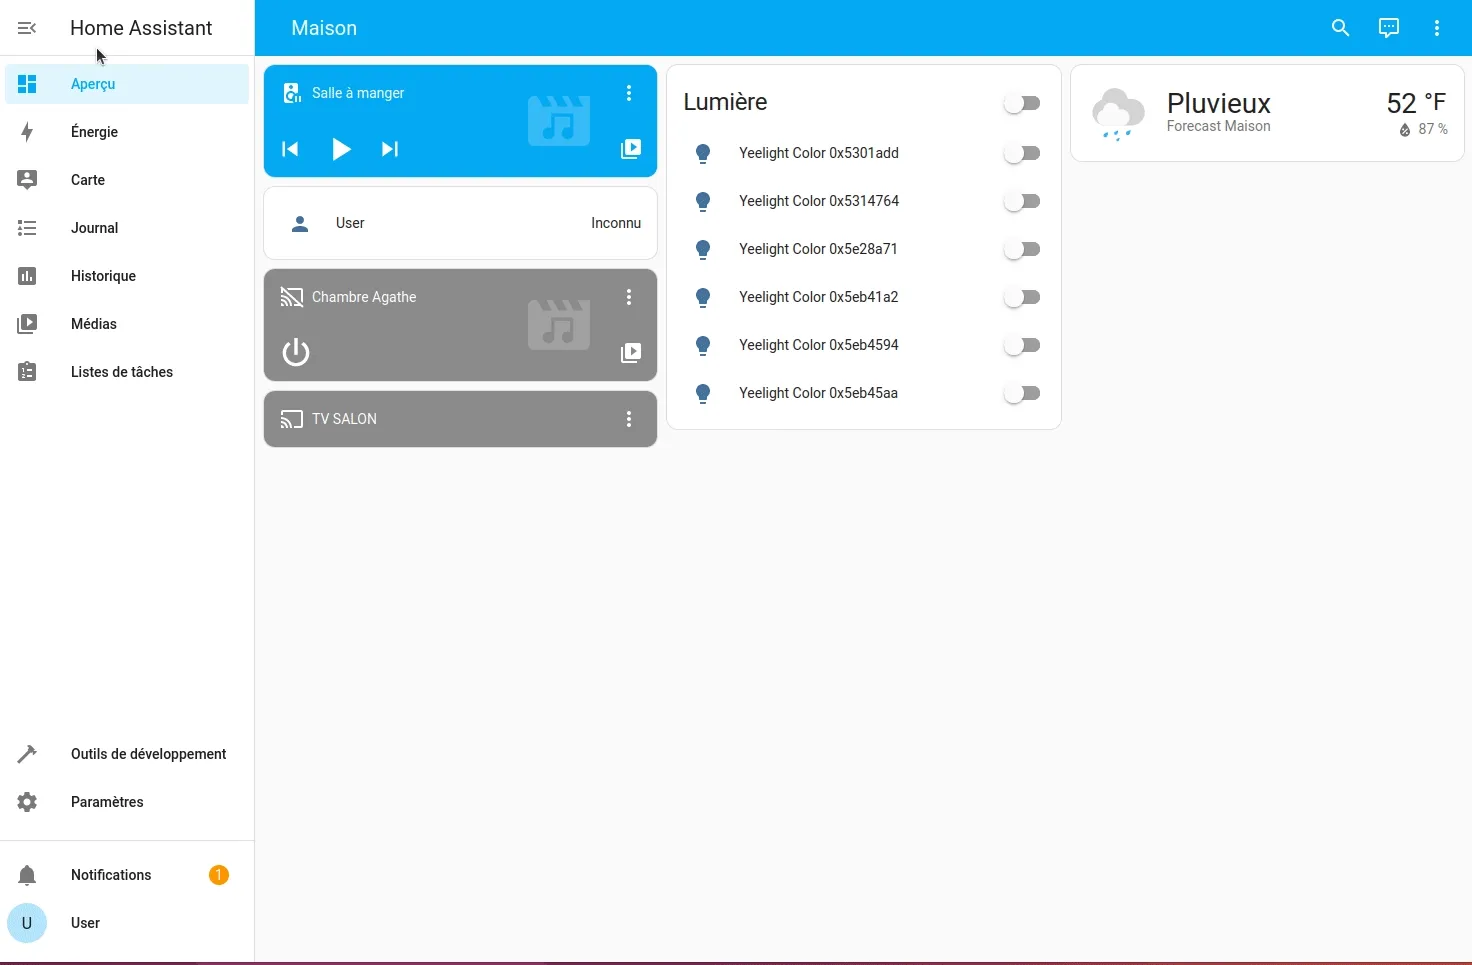Open the search icon in the top bar

click(1340, 27)
